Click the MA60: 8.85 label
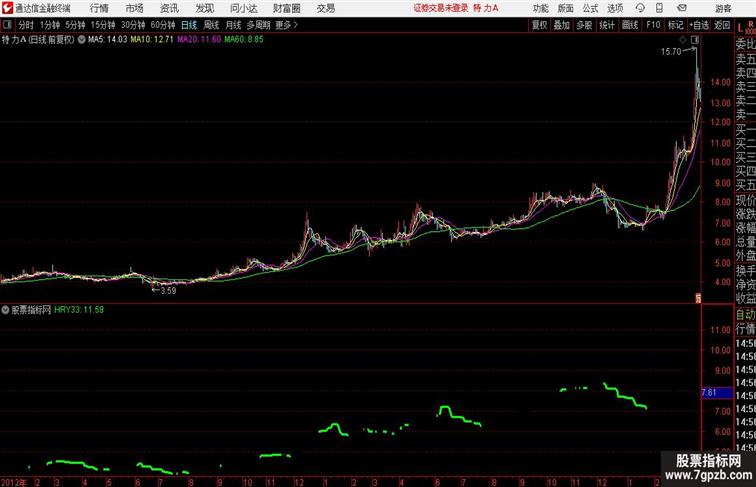756x487 pixels. click(244, 40)
